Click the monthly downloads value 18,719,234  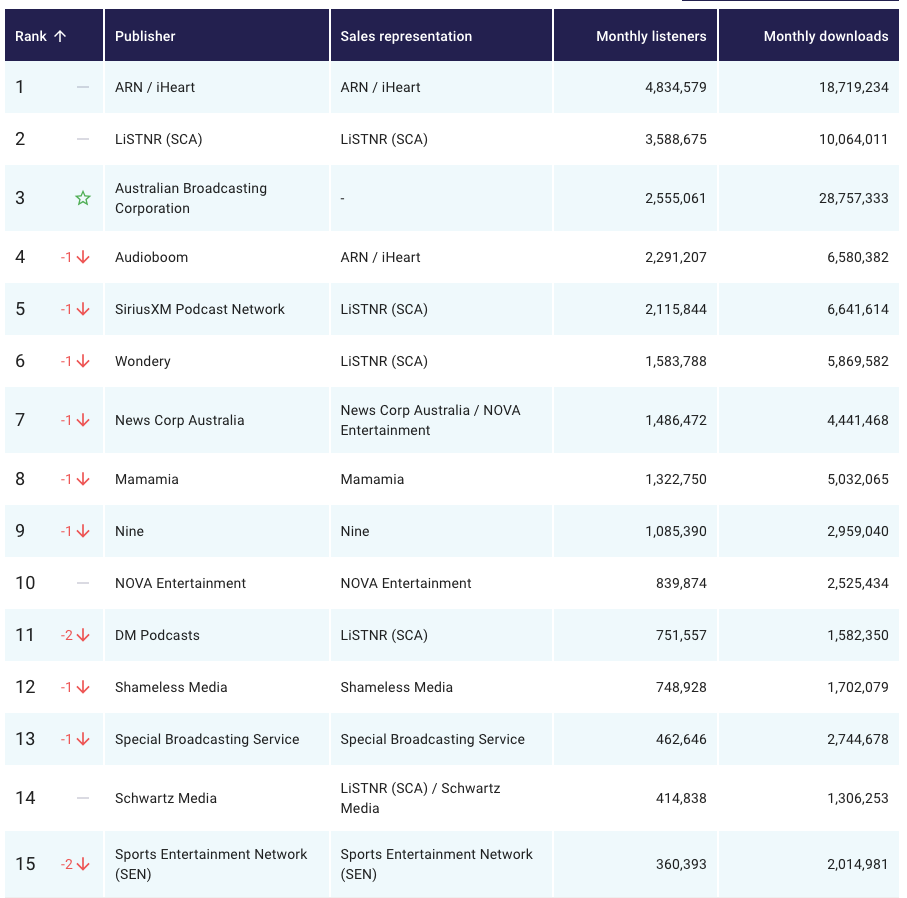854,87
